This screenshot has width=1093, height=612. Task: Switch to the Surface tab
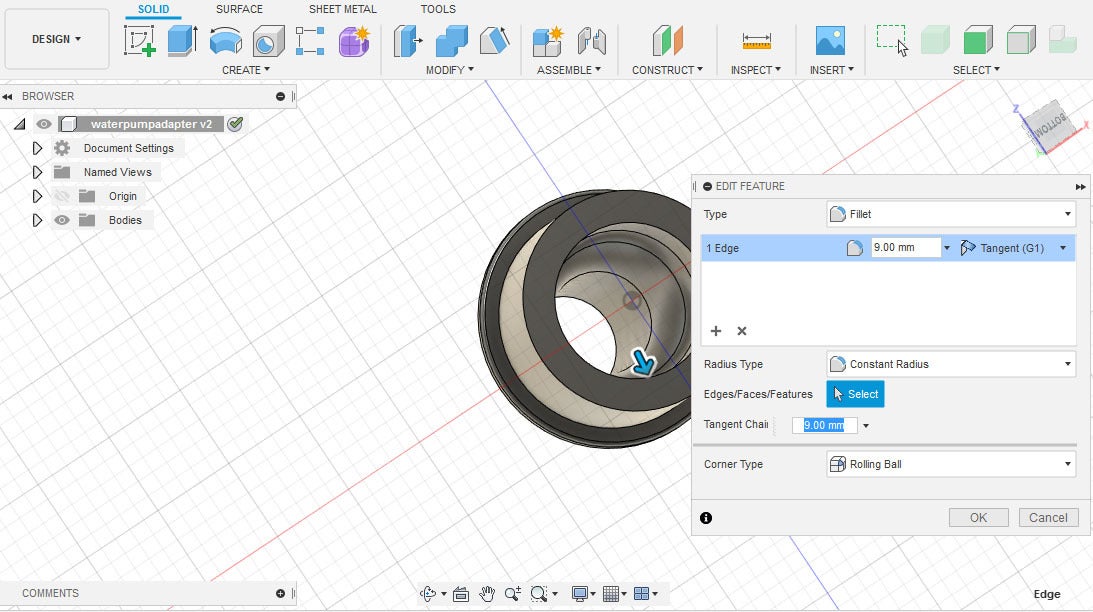click(239, 9)
